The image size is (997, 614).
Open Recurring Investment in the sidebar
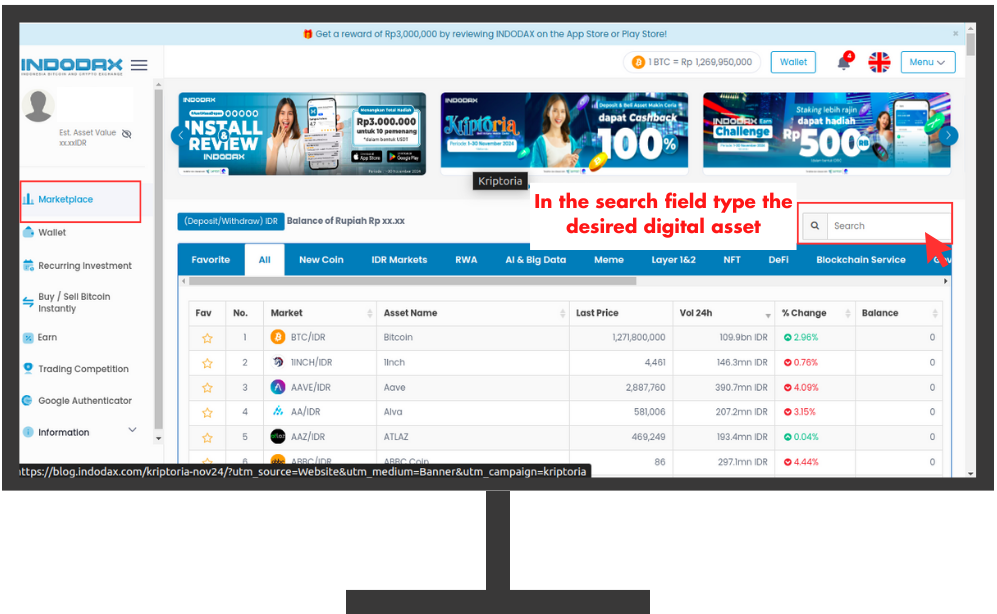click(85, 265)
